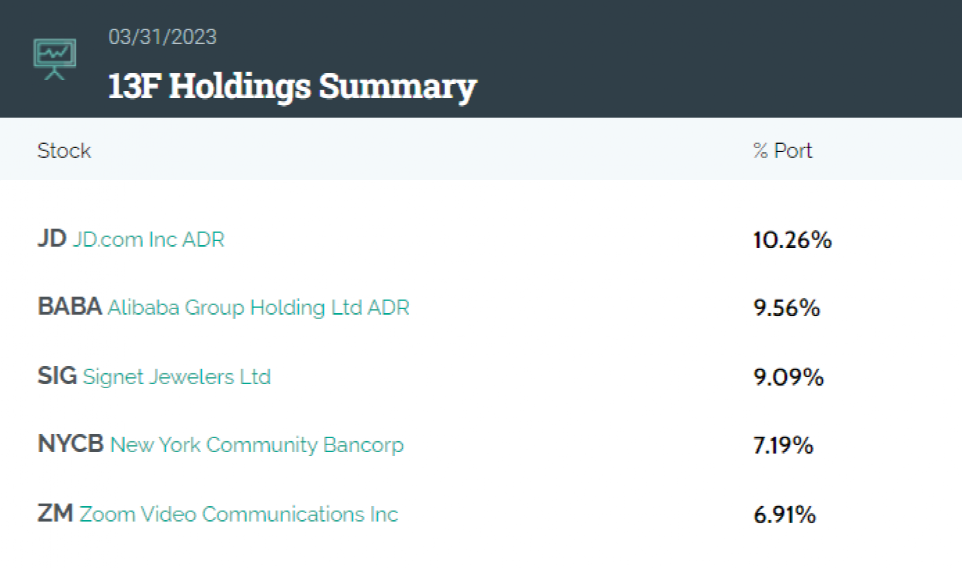Click the % Port column header
This screenshot has height=569, width=962.
click(783, 150)
